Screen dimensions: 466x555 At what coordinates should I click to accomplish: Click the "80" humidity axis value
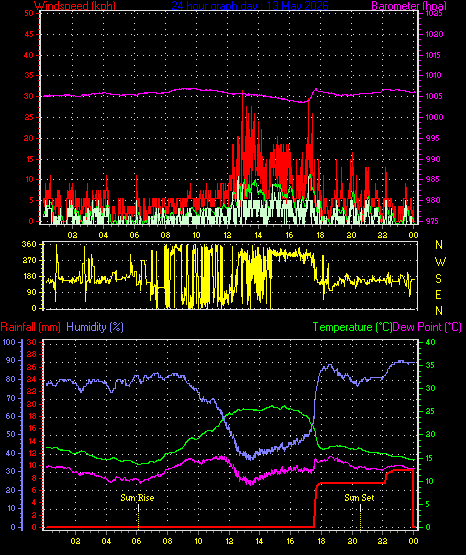pos(11,379)
